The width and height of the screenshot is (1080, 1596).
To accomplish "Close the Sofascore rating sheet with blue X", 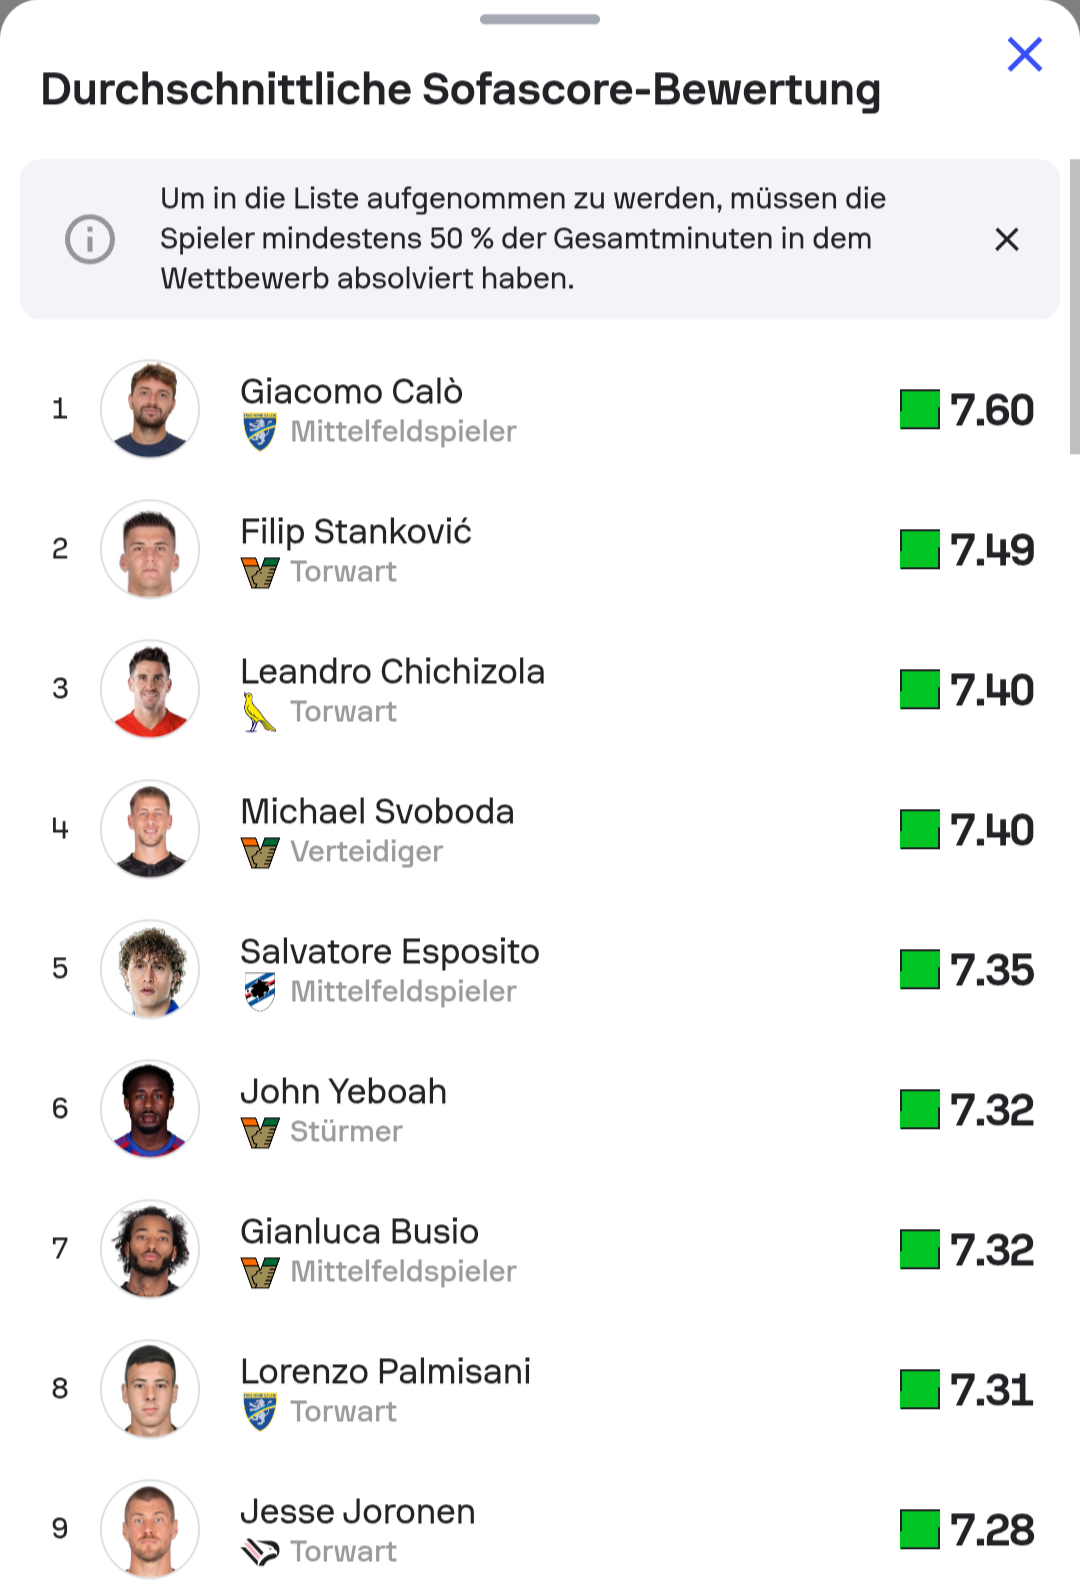I will tap(1024, 55).
